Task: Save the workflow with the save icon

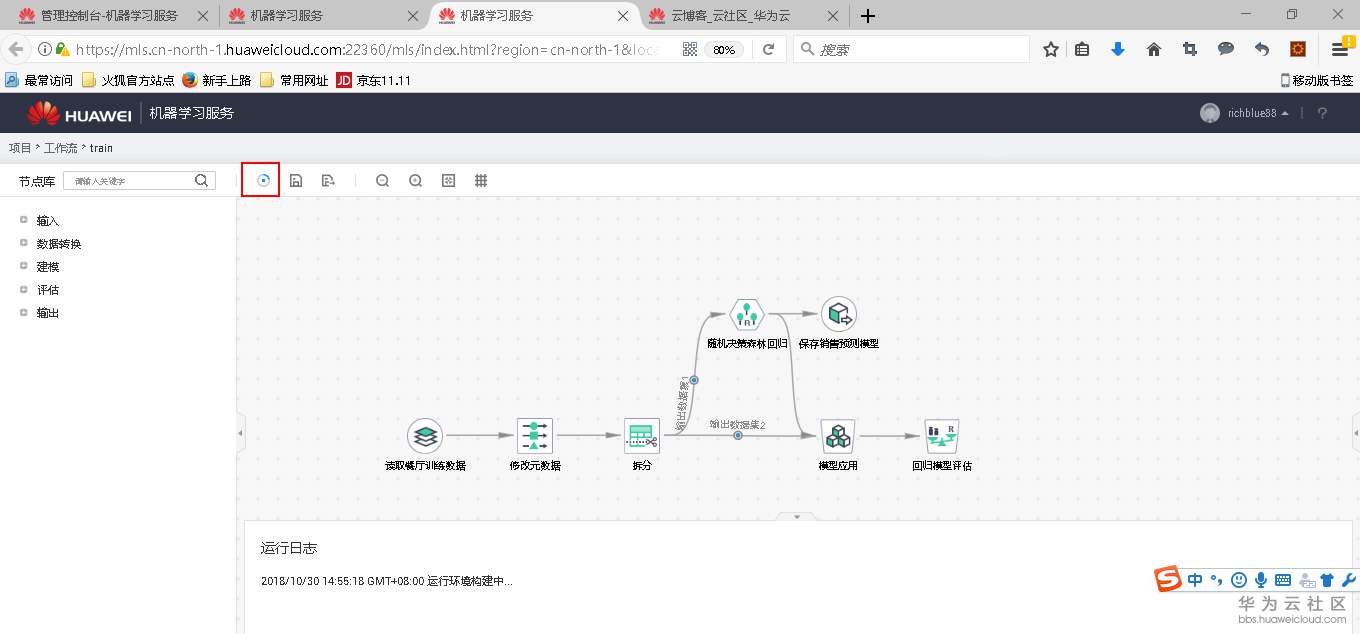Action: point(296,180)
